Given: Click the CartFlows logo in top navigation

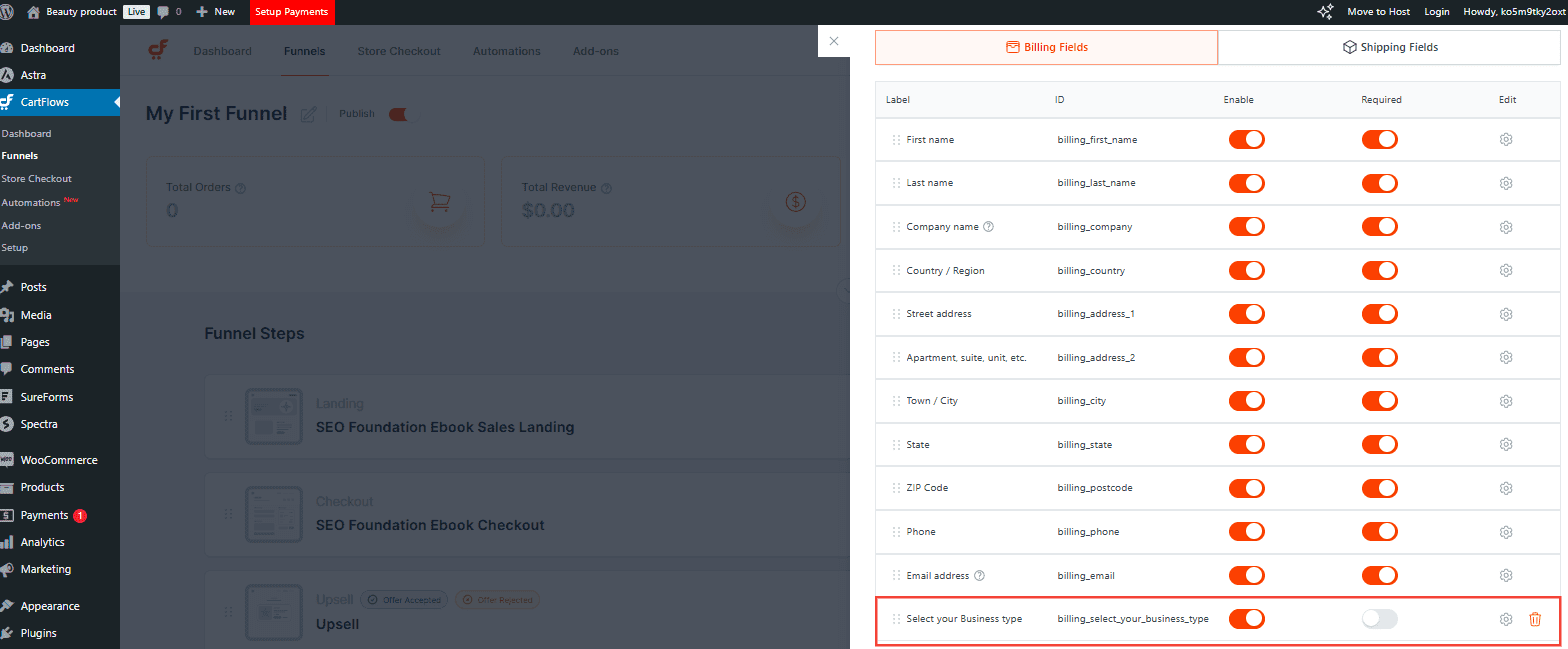Looking at the screenshot, I should (x=158, y=51).
